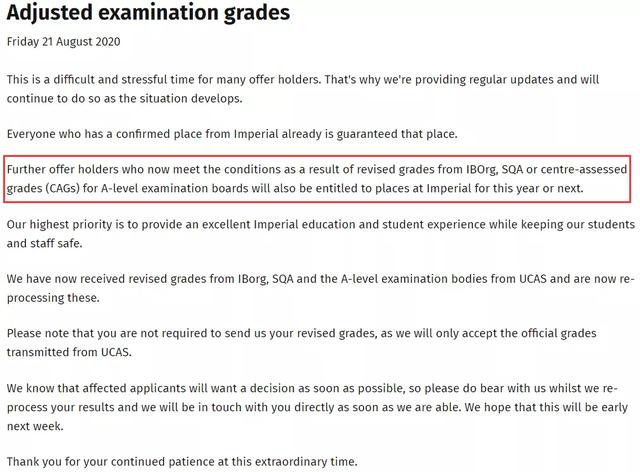The height and width of the screenshot is (472, 640).
Task: Click the "Adjusted examination grades" heading
Action: click(x=148, y=14)
